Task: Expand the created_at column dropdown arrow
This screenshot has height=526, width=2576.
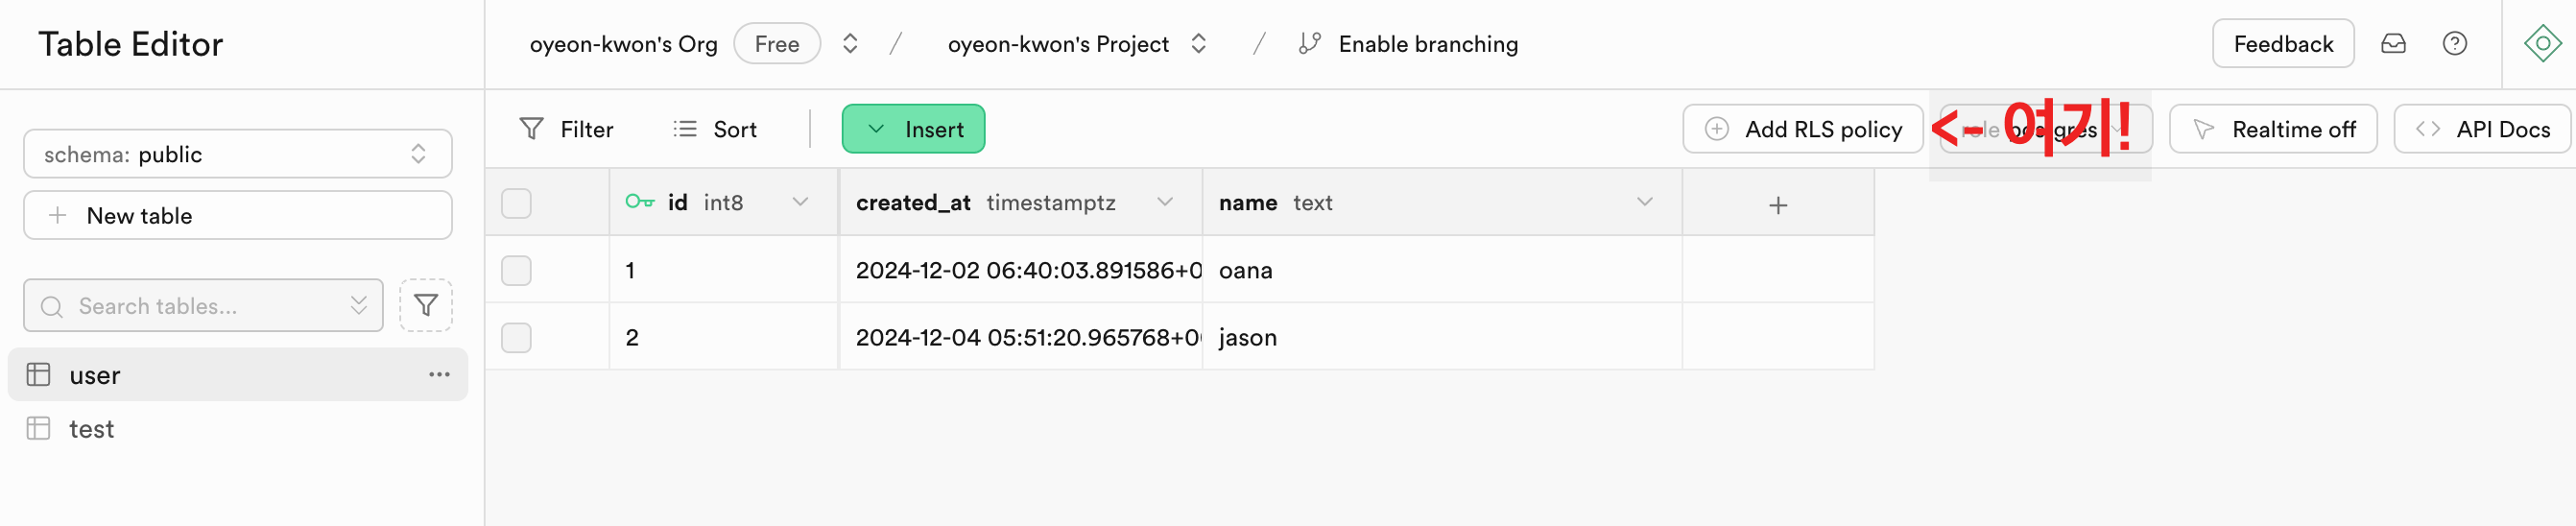Action: [1165, 202]
